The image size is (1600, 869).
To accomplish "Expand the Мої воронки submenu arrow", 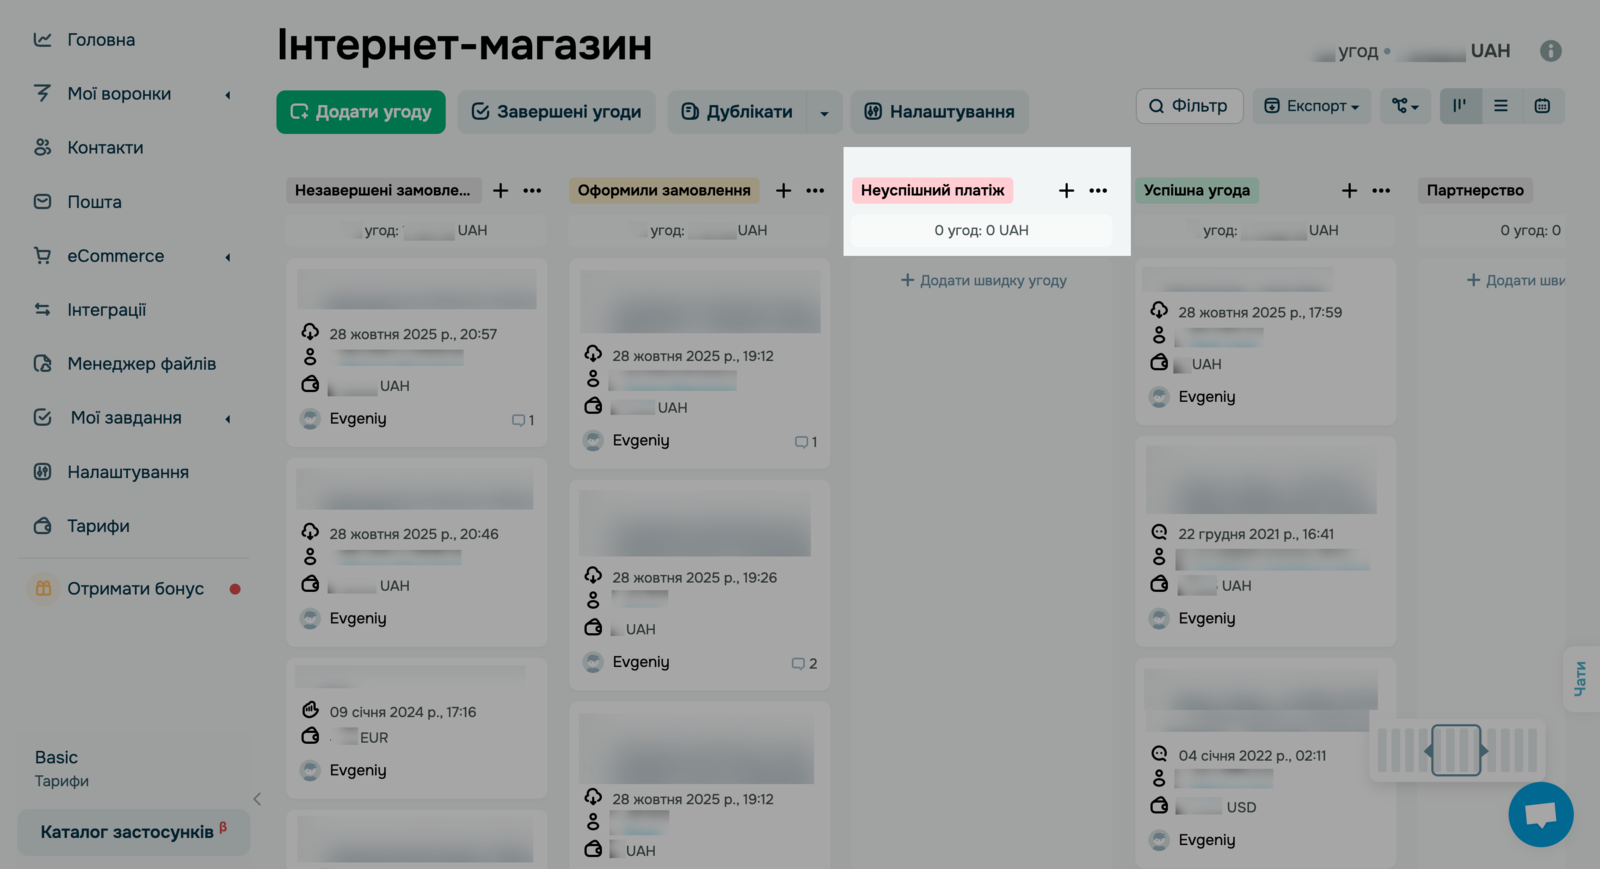I will [228, 95].
